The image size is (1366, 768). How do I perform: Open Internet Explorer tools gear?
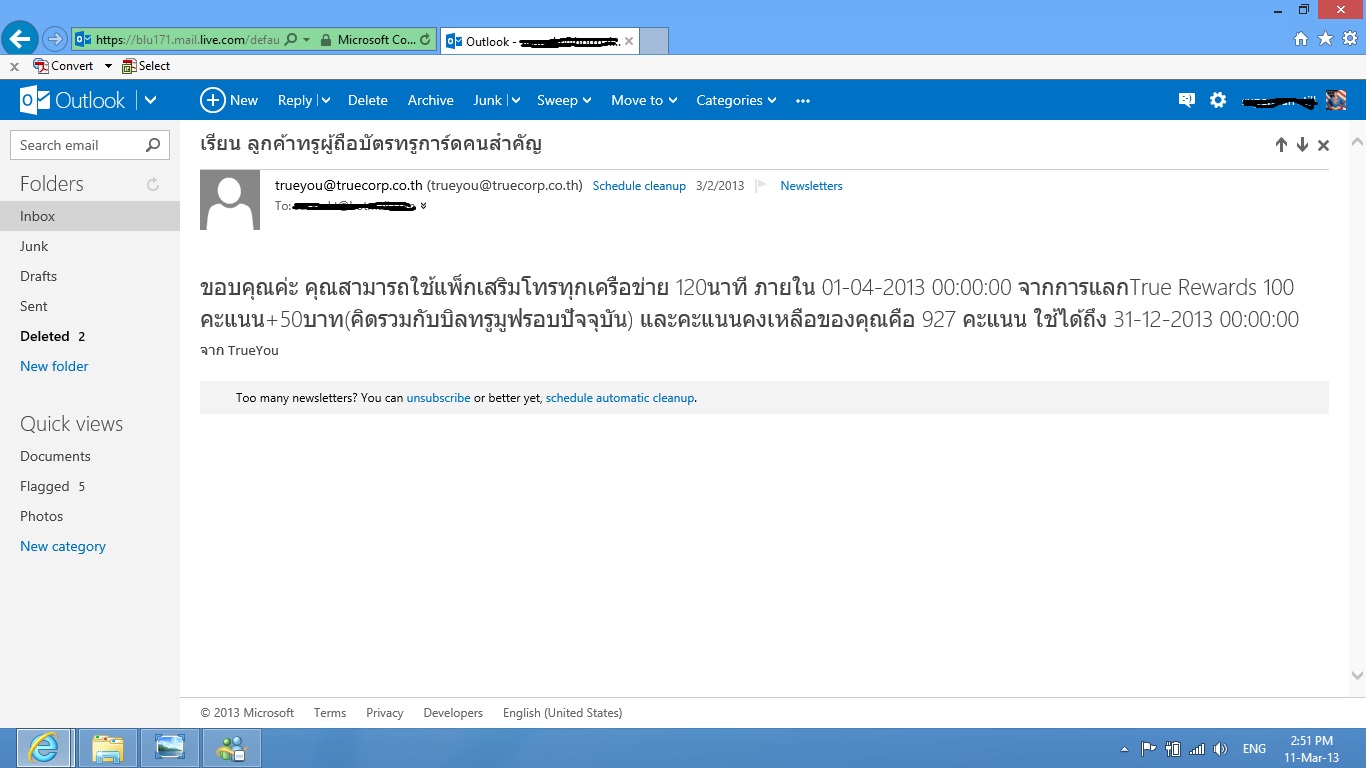tap(1349, 39)
